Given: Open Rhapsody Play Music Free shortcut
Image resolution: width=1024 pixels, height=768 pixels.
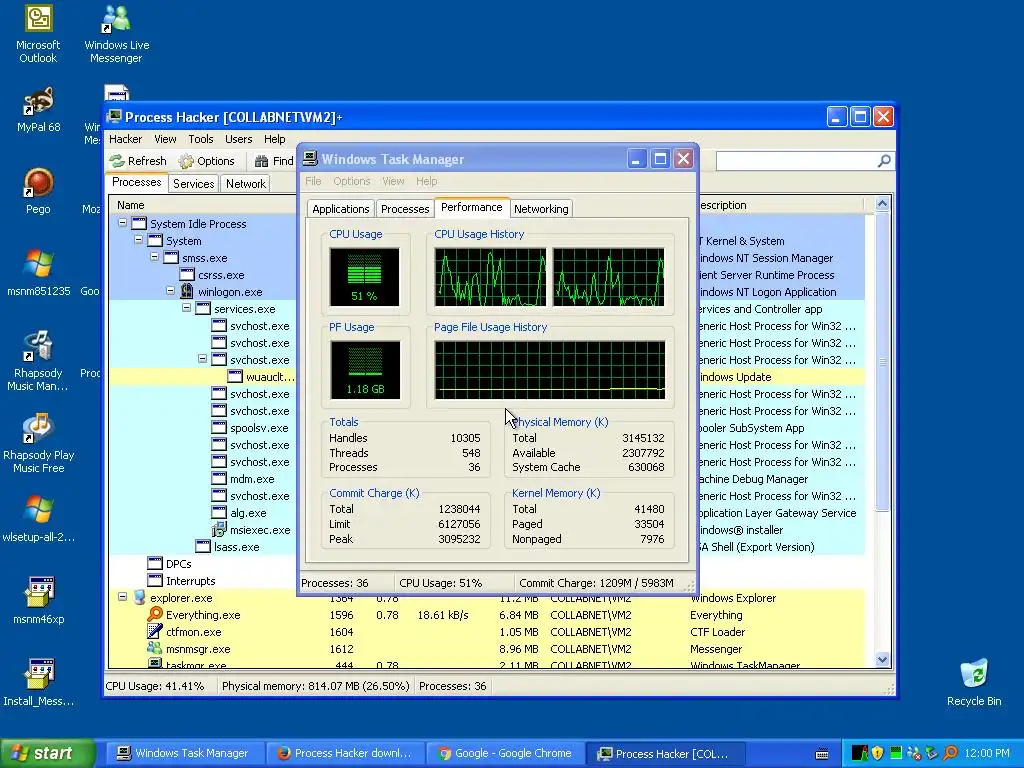Looking at the screenshot, I should pos(38,443).
